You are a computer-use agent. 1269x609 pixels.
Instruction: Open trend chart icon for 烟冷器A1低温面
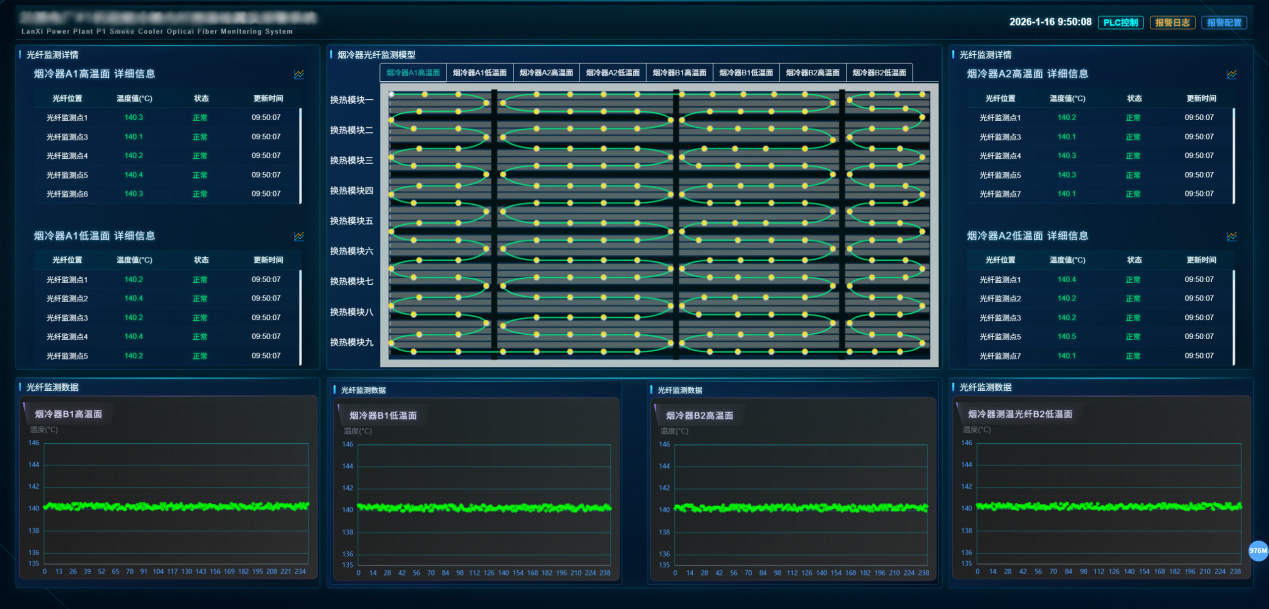(299, 236)
